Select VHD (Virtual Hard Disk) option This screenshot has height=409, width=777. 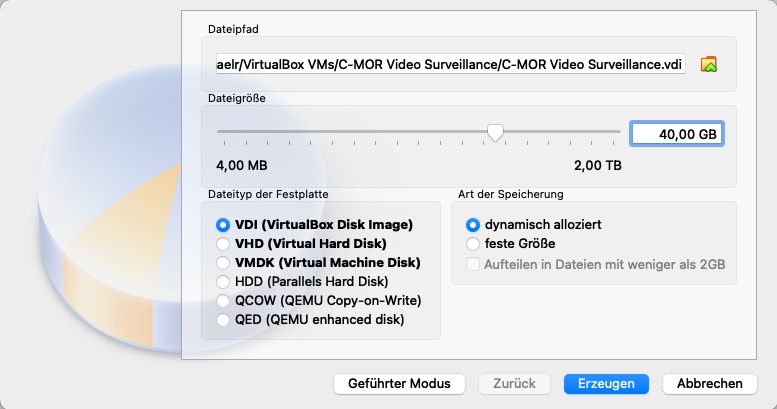[223, 243]
